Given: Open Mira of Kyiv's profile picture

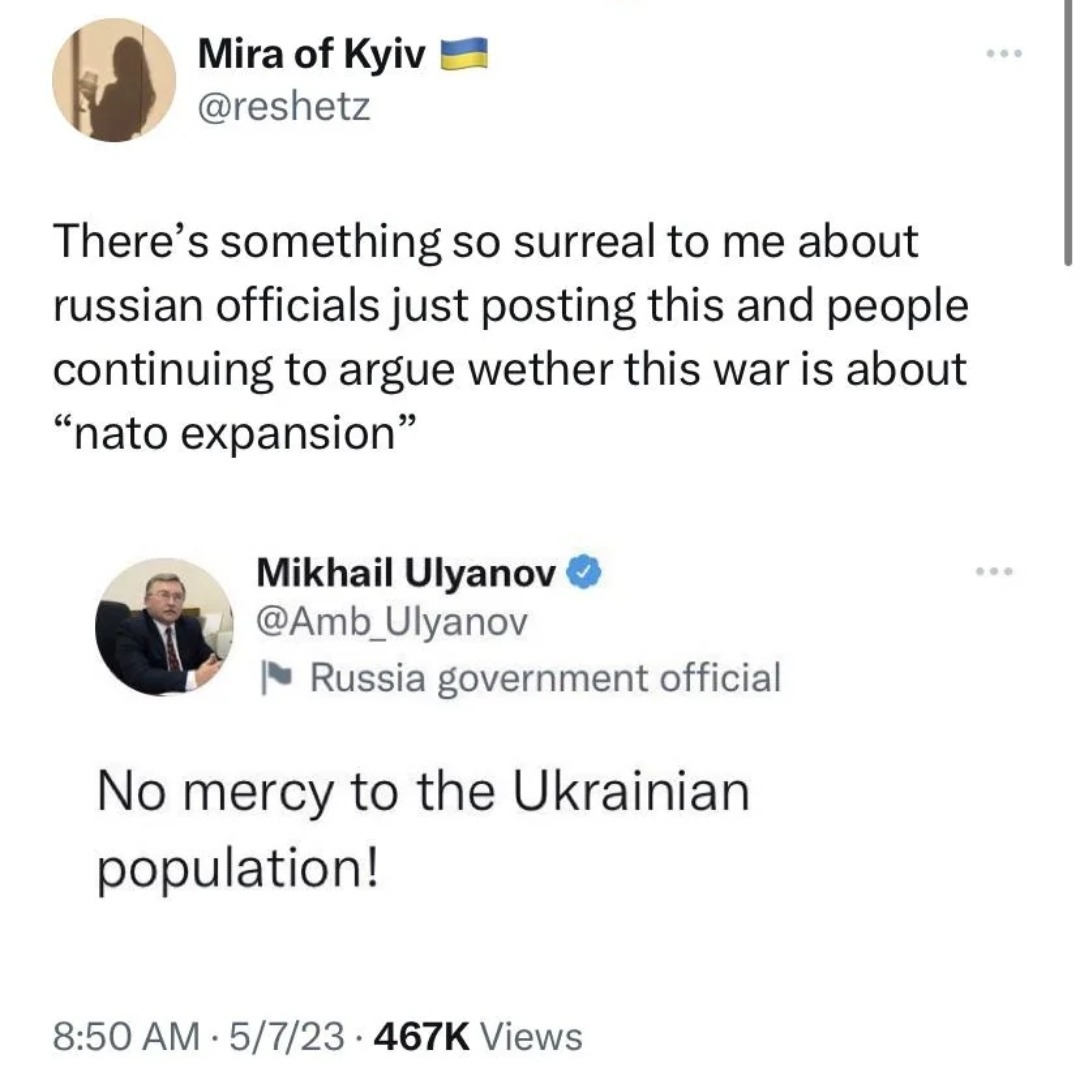Looking at the screenshot, I should click(x=113, y=79).
